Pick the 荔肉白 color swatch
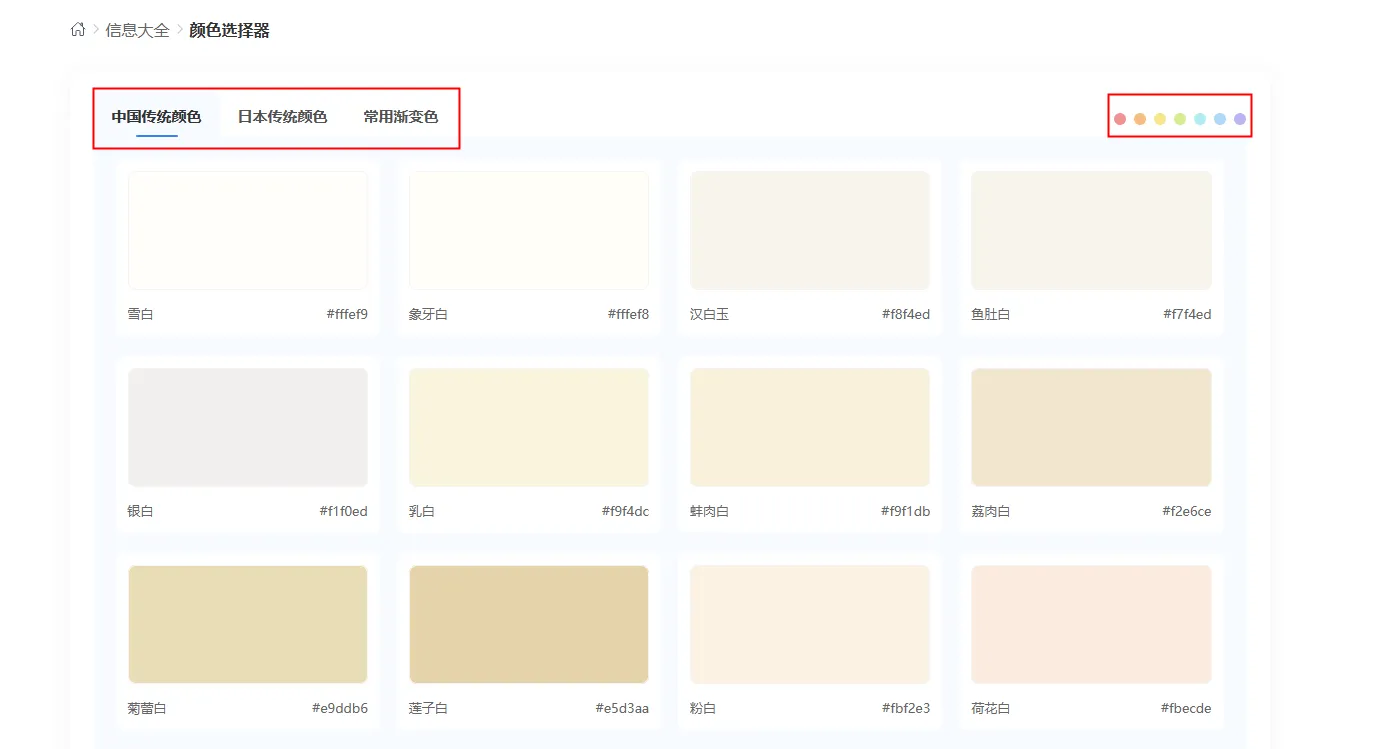Screen dimensions: 1388x749 (x=1091, y=427)
